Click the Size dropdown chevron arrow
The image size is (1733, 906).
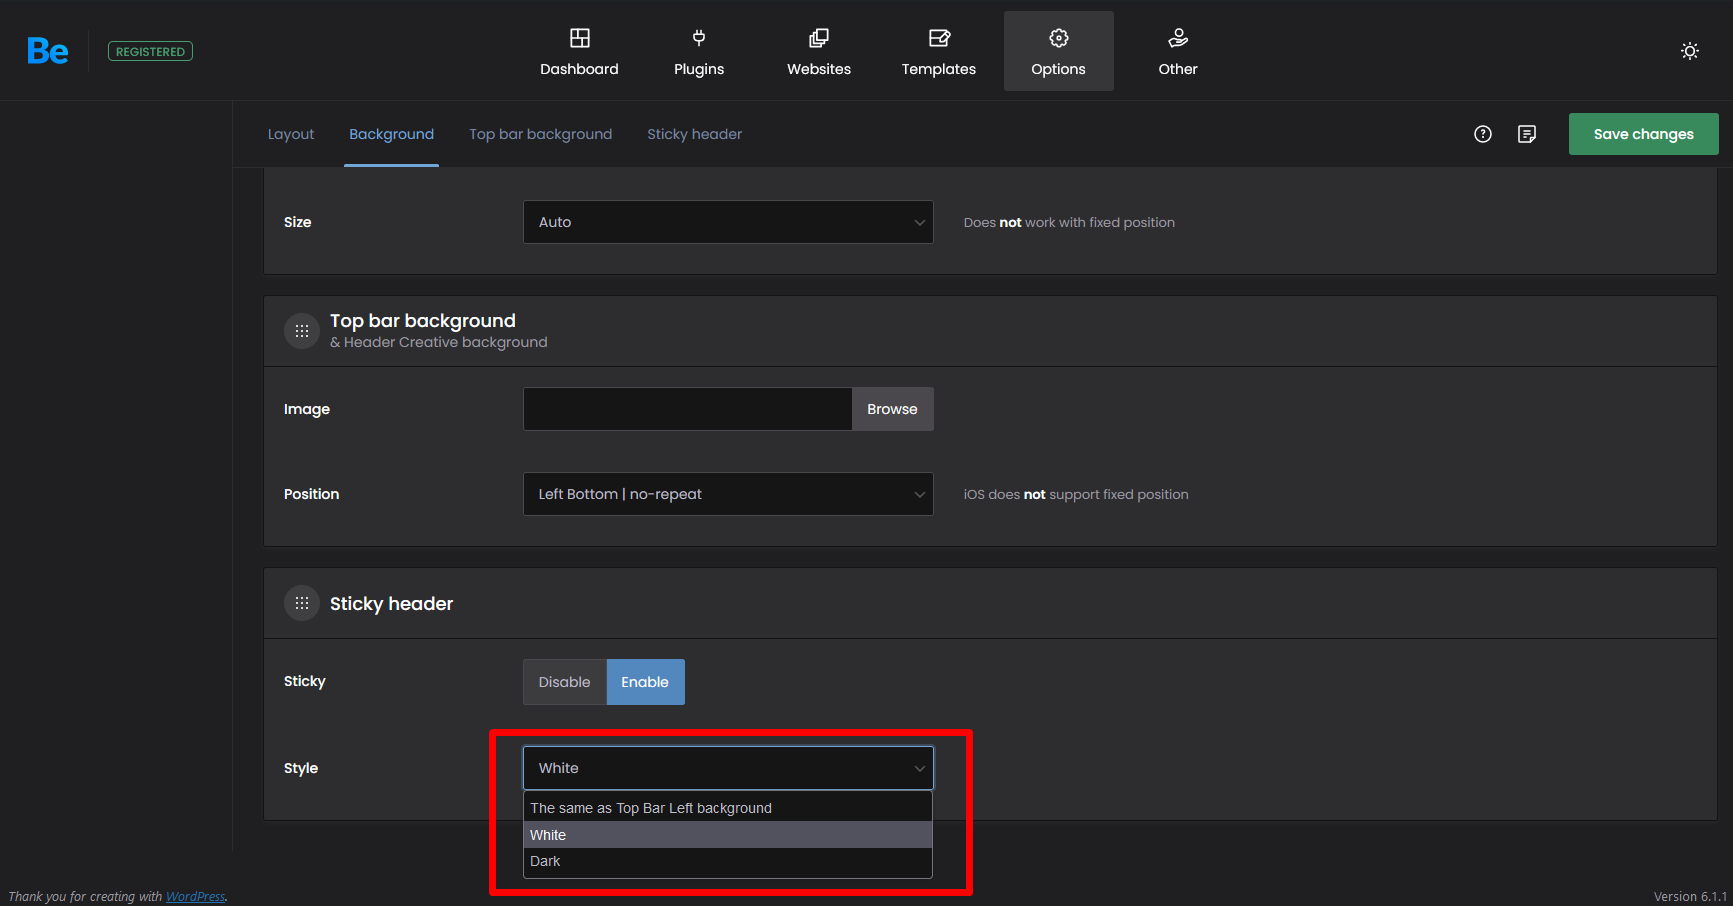point(919,222)
